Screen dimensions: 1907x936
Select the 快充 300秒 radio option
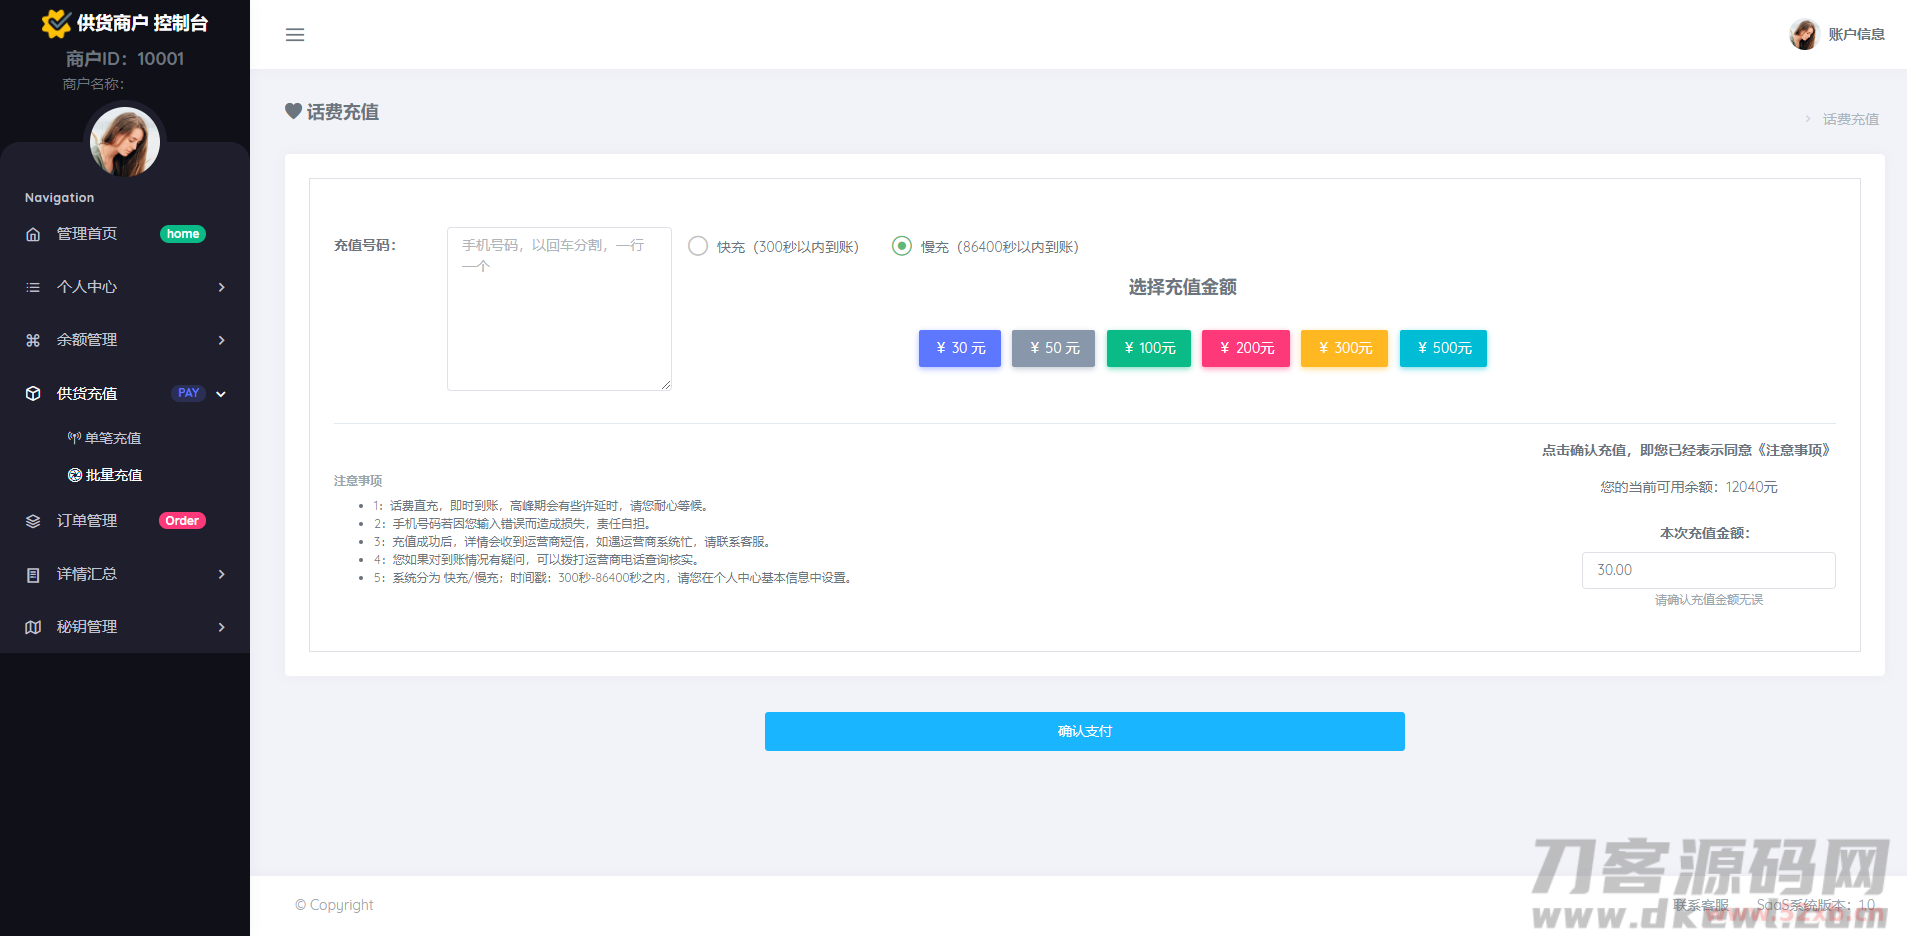[x=698, y=246]
